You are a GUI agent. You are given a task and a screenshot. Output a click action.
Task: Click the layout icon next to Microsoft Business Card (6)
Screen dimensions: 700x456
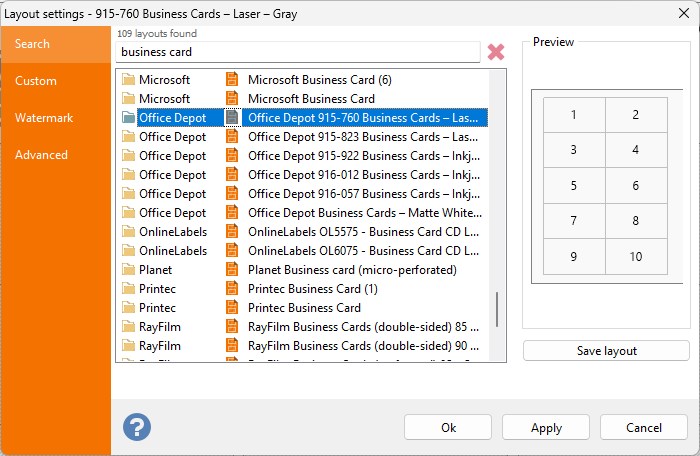click(232, 79)
